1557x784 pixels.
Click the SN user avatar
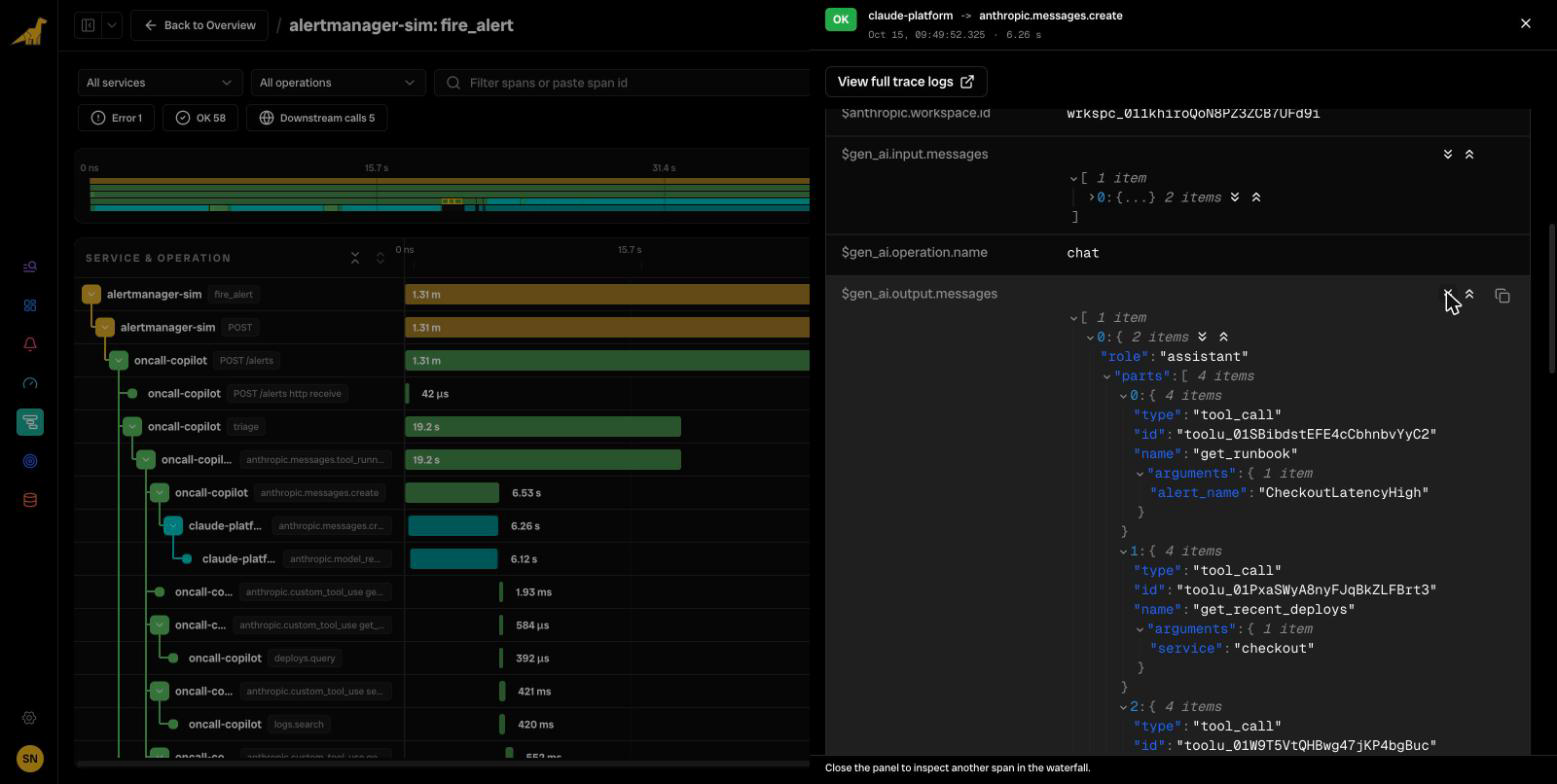[29, 759]
